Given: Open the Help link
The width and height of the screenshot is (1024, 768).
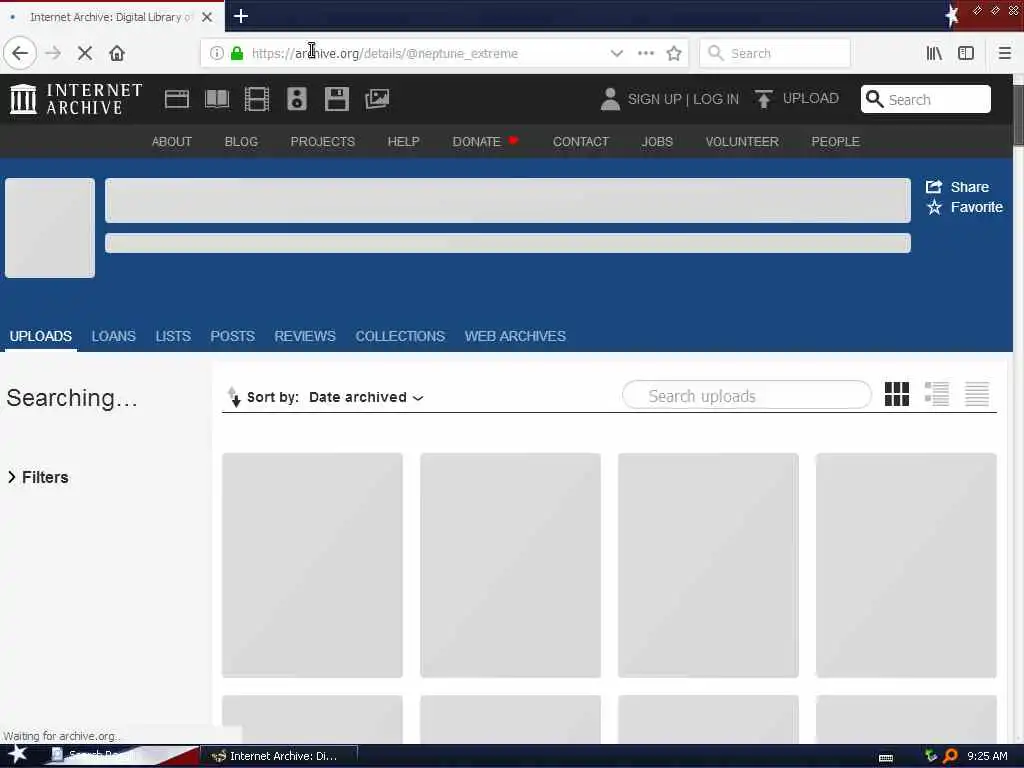Looking at the screenshot, I should (404, 142).
